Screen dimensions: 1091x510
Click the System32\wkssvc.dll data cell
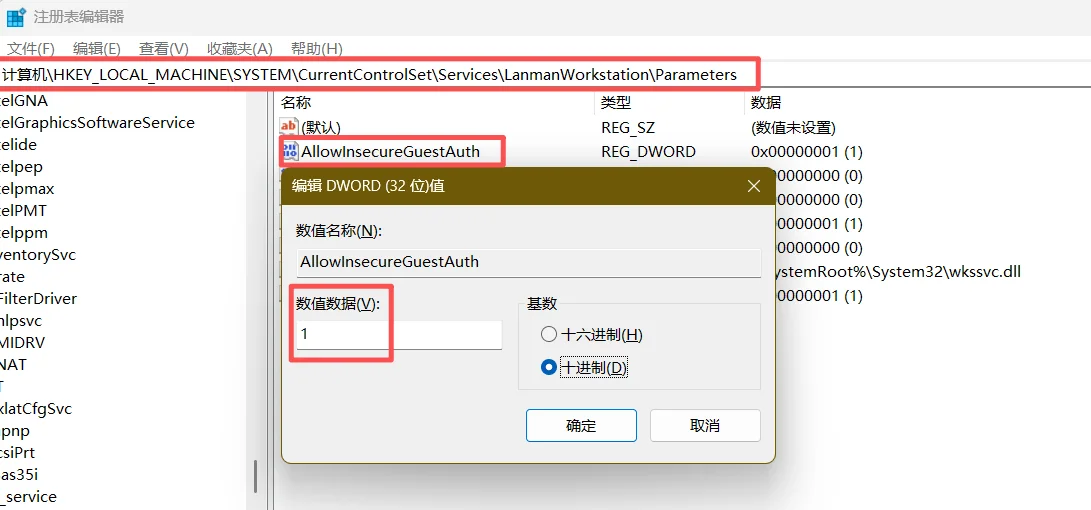pos(898,272)
